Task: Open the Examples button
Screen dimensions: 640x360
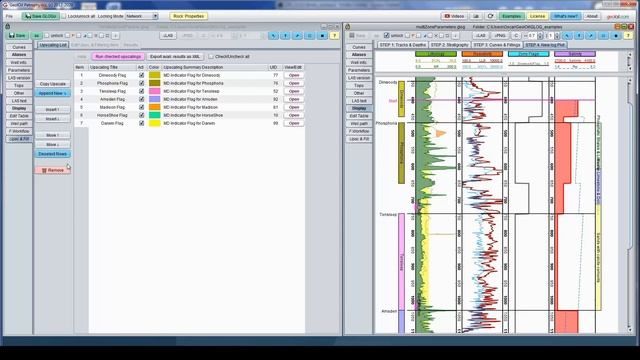Action: (x=511, y=16)
